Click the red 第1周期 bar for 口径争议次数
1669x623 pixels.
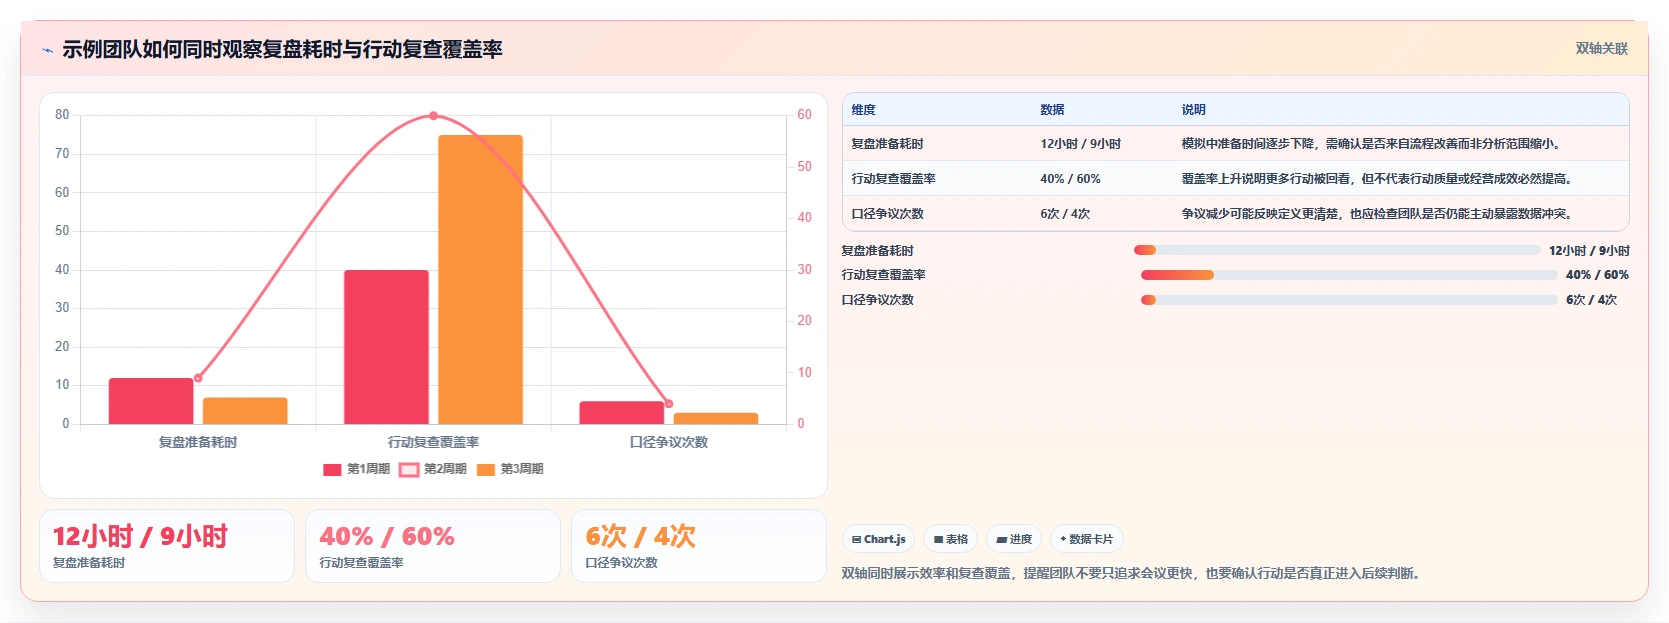pyautogui.click(x=622, y=413)
